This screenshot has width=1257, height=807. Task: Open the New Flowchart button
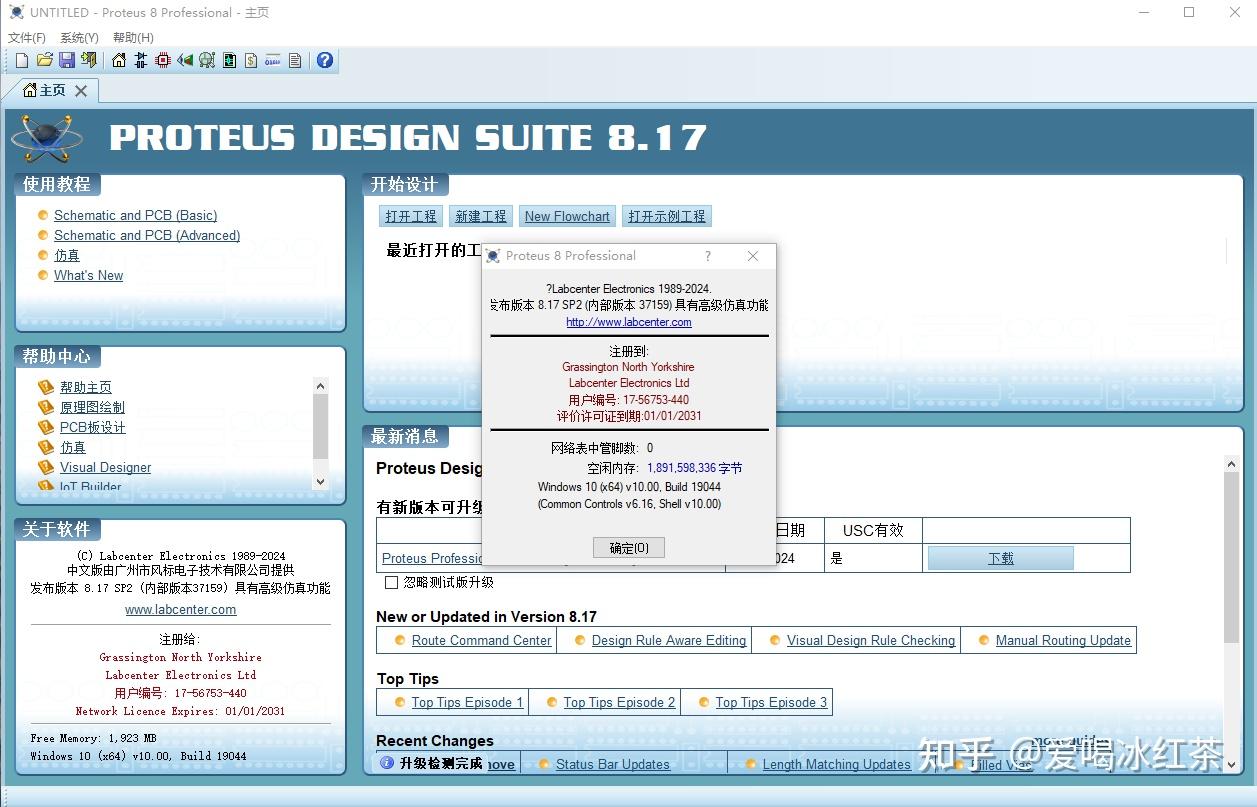[x=566, y=215]
